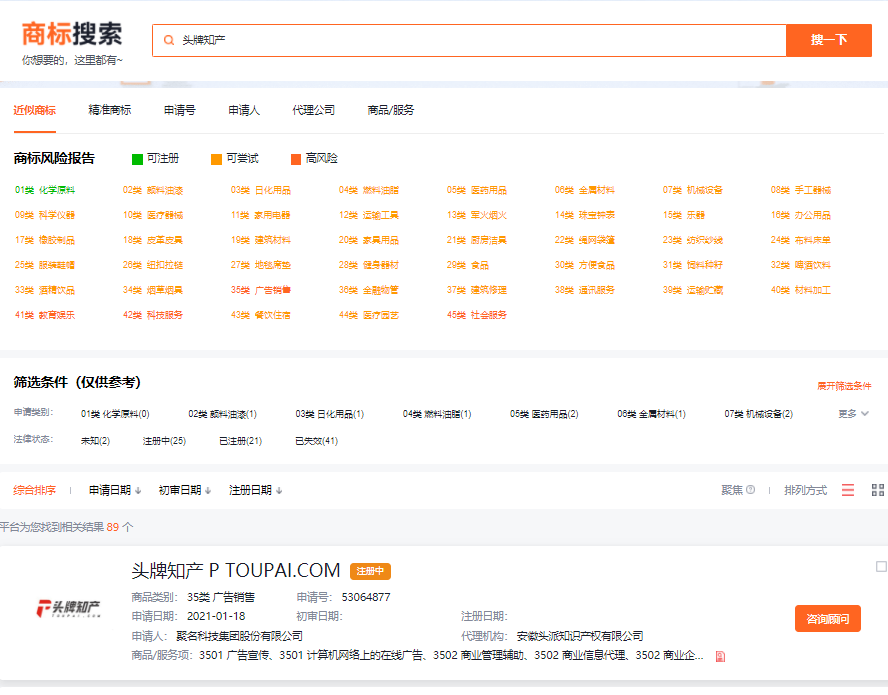Filter legal status 注册中(25)

(x=164, y=441)
